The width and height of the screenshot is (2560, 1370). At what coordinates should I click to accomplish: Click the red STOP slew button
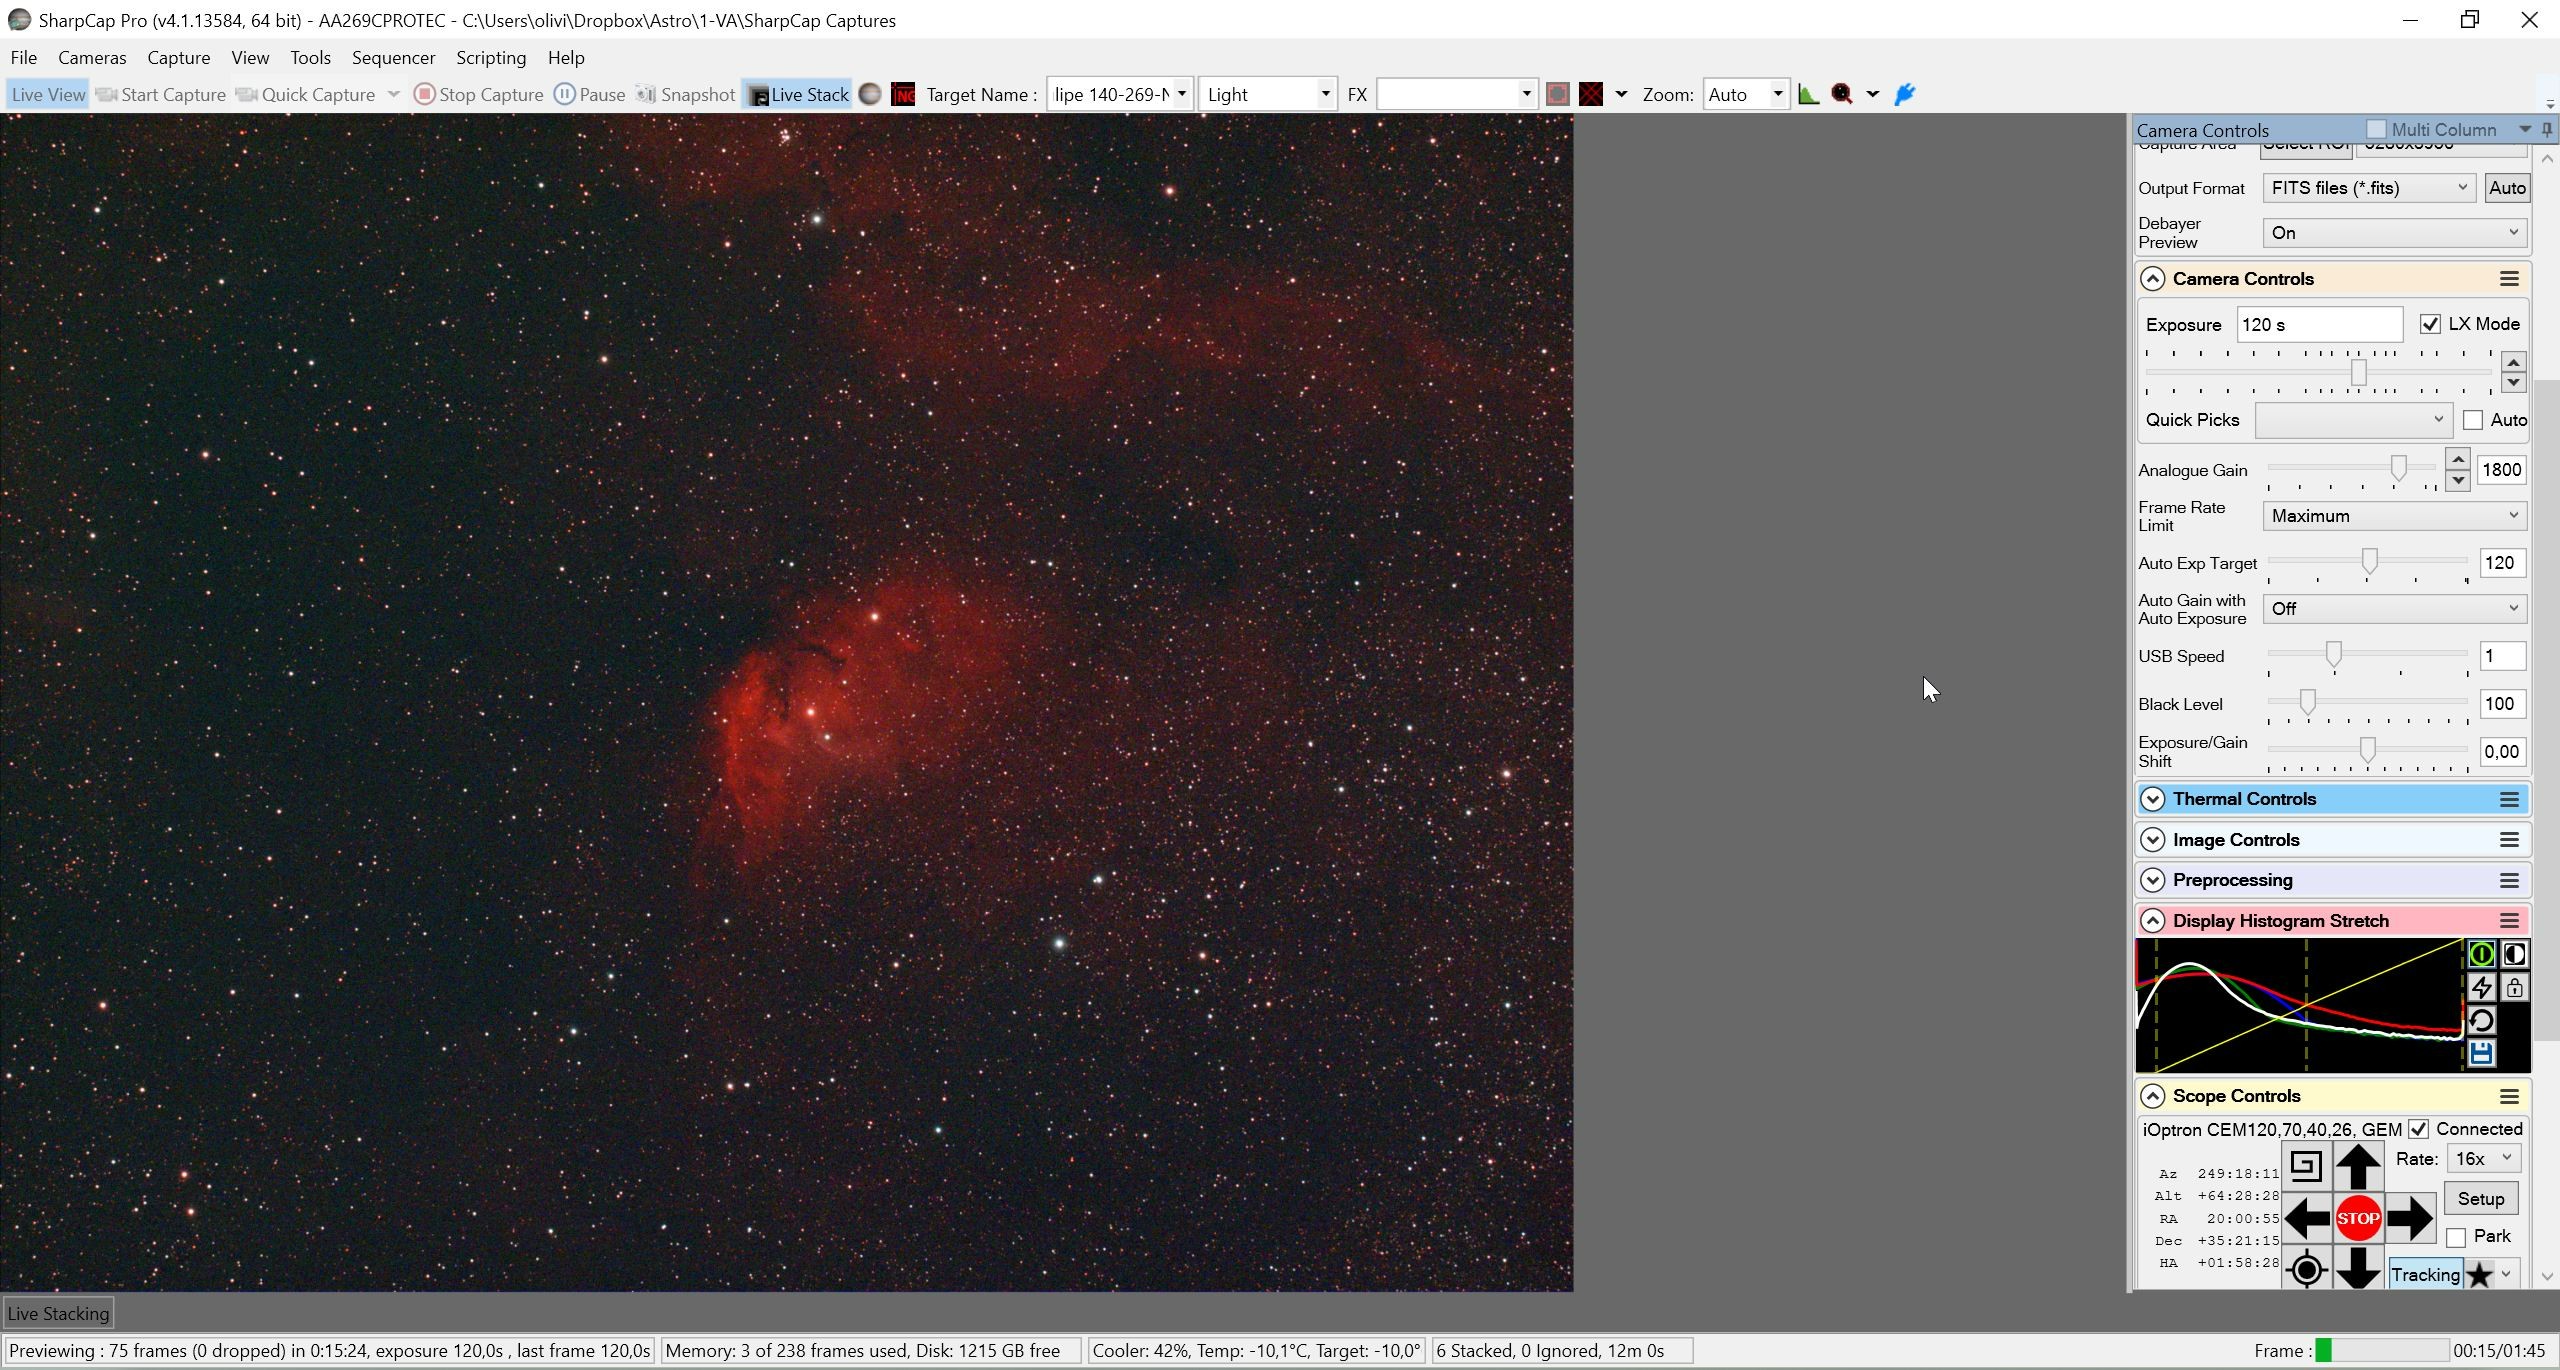point(2357,1218)
